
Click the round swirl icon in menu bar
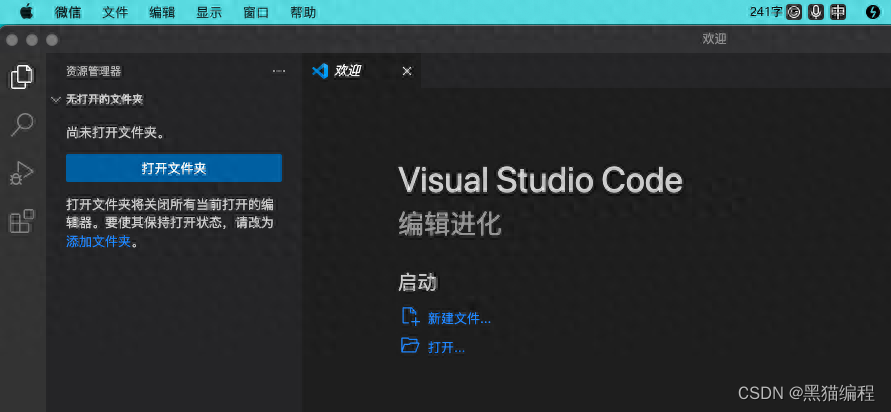(794, 12)
